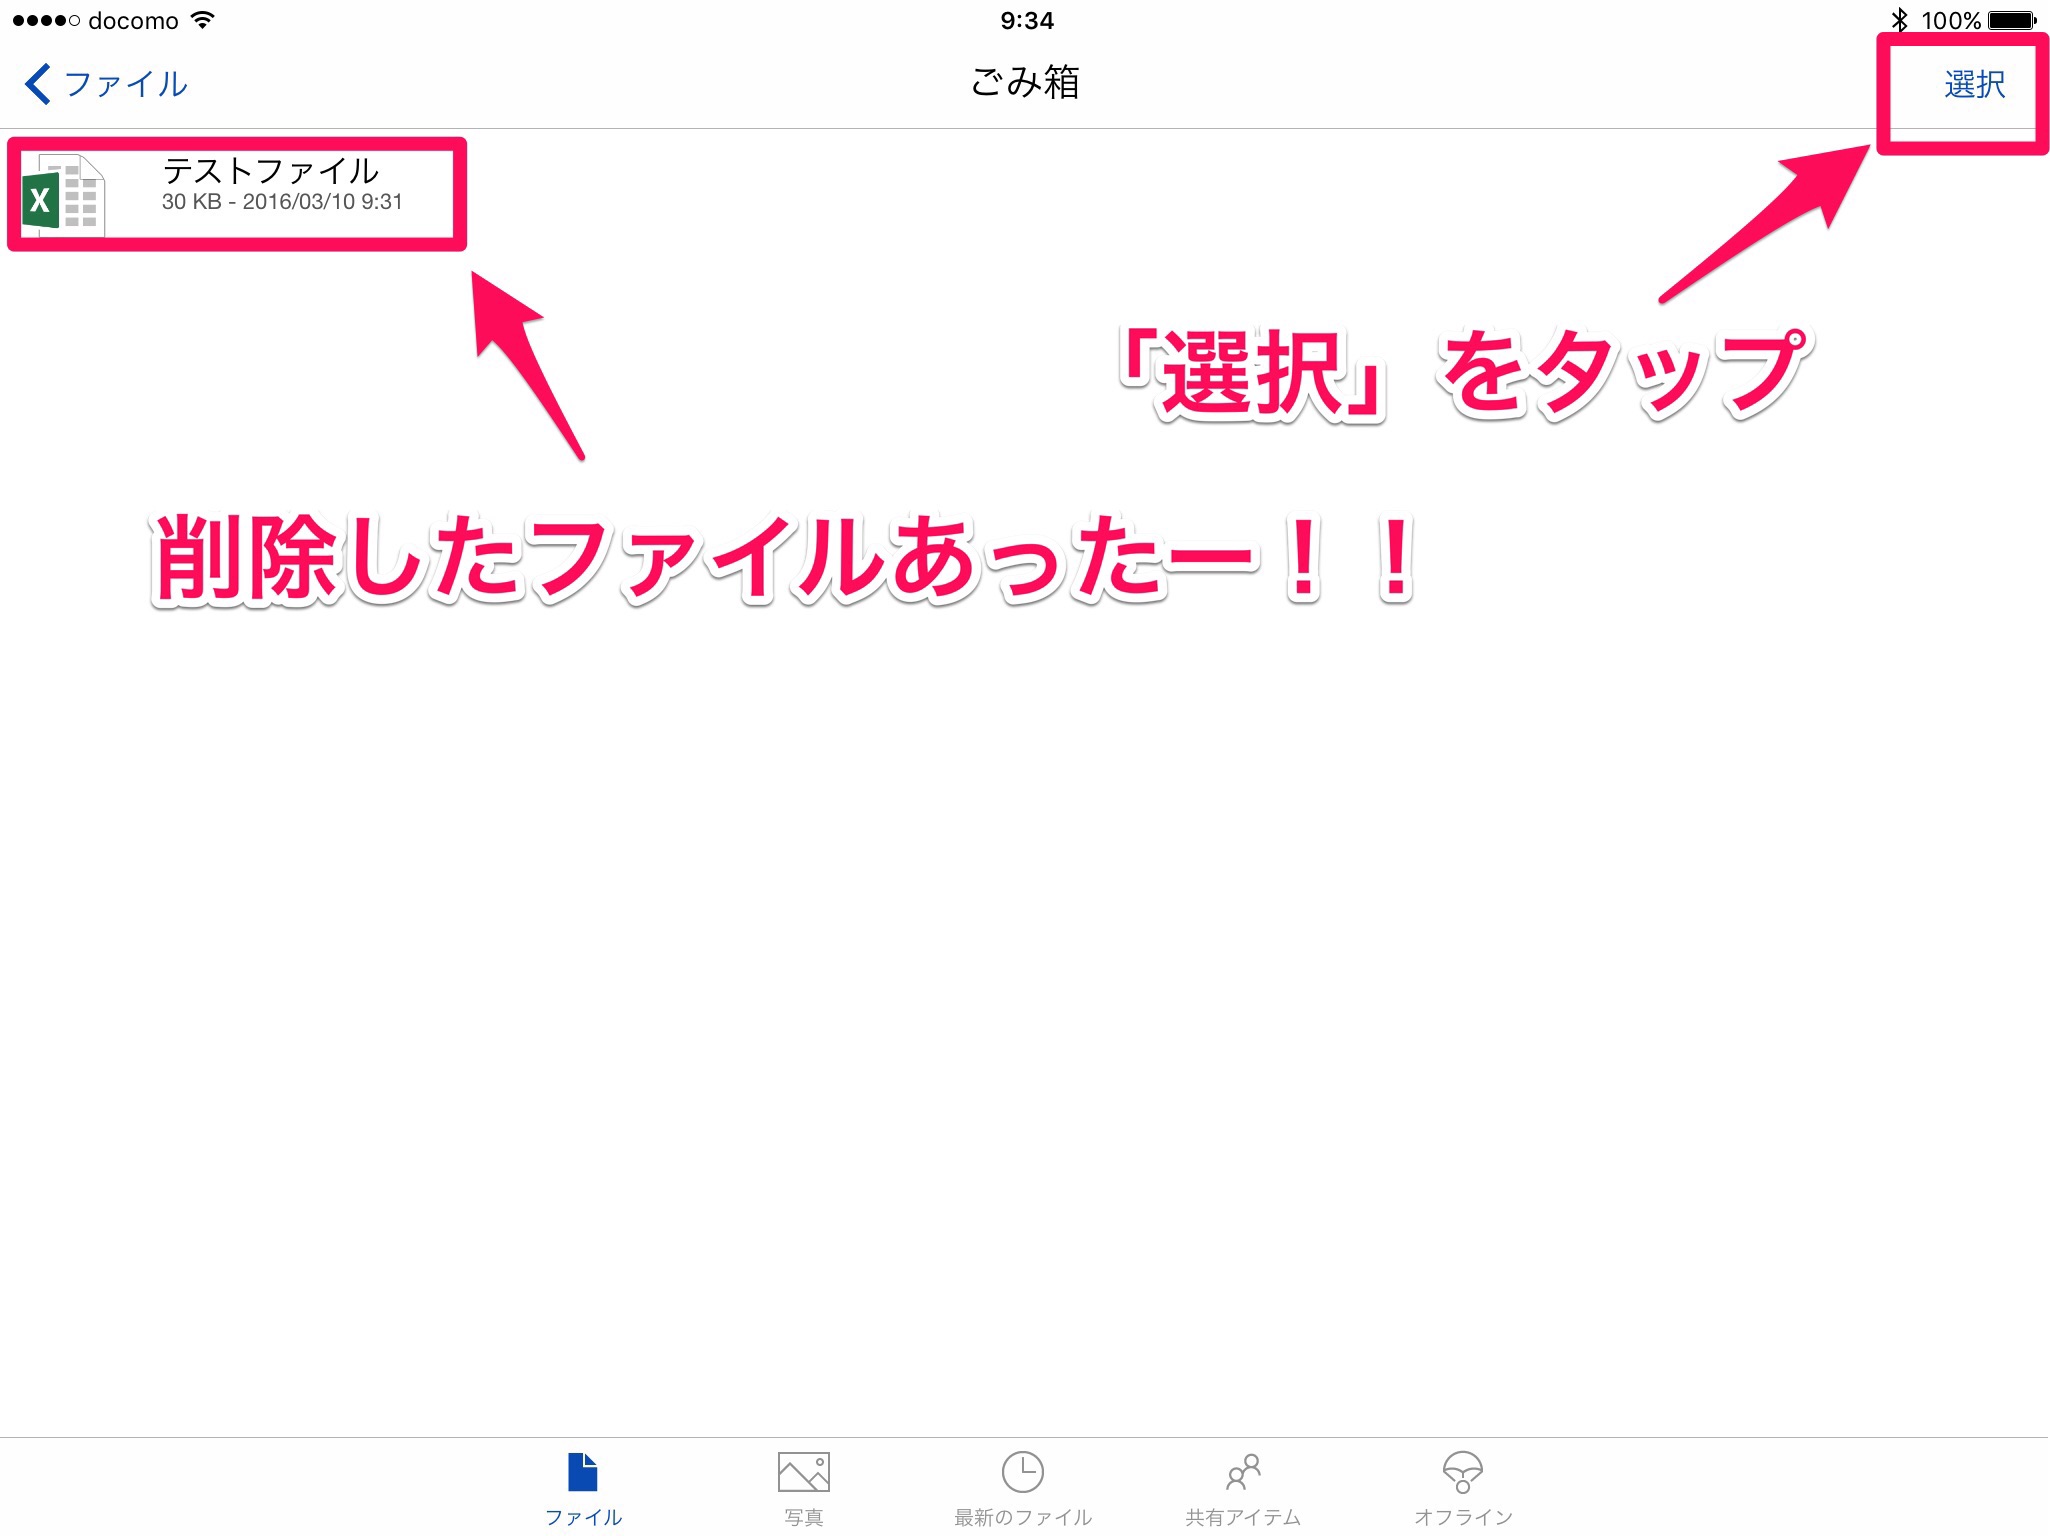Viewport: 2050px width, 1536px height.
Task: Go back via the ファイル label
Action: (x=126, y=84)
